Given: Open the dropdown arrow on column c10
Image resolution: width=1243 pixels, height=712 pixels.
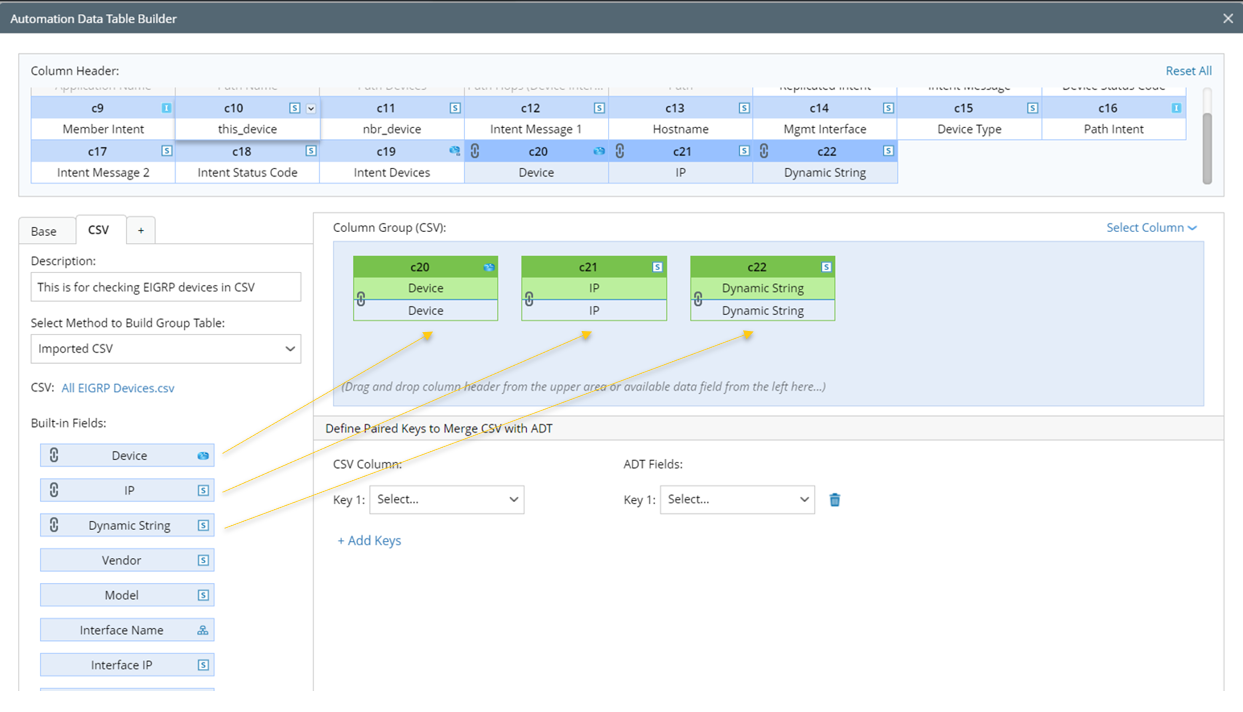Looking at the screenshot, I should (310, 108).
